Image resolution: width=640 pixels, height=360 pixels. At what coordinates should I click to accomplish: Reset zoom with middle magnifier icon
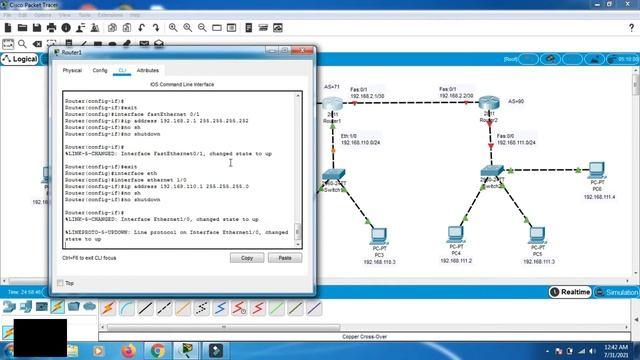pyautogui.click(x=188, y=28)
